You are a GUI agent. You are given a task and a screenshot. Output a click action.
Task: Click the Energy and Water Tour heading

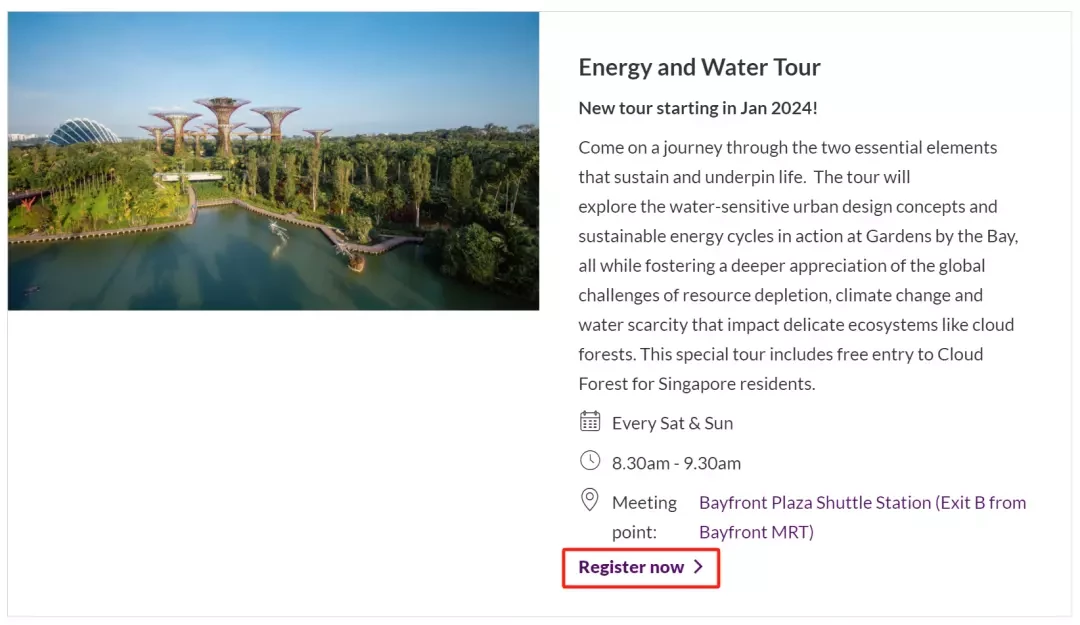[699, 67]
